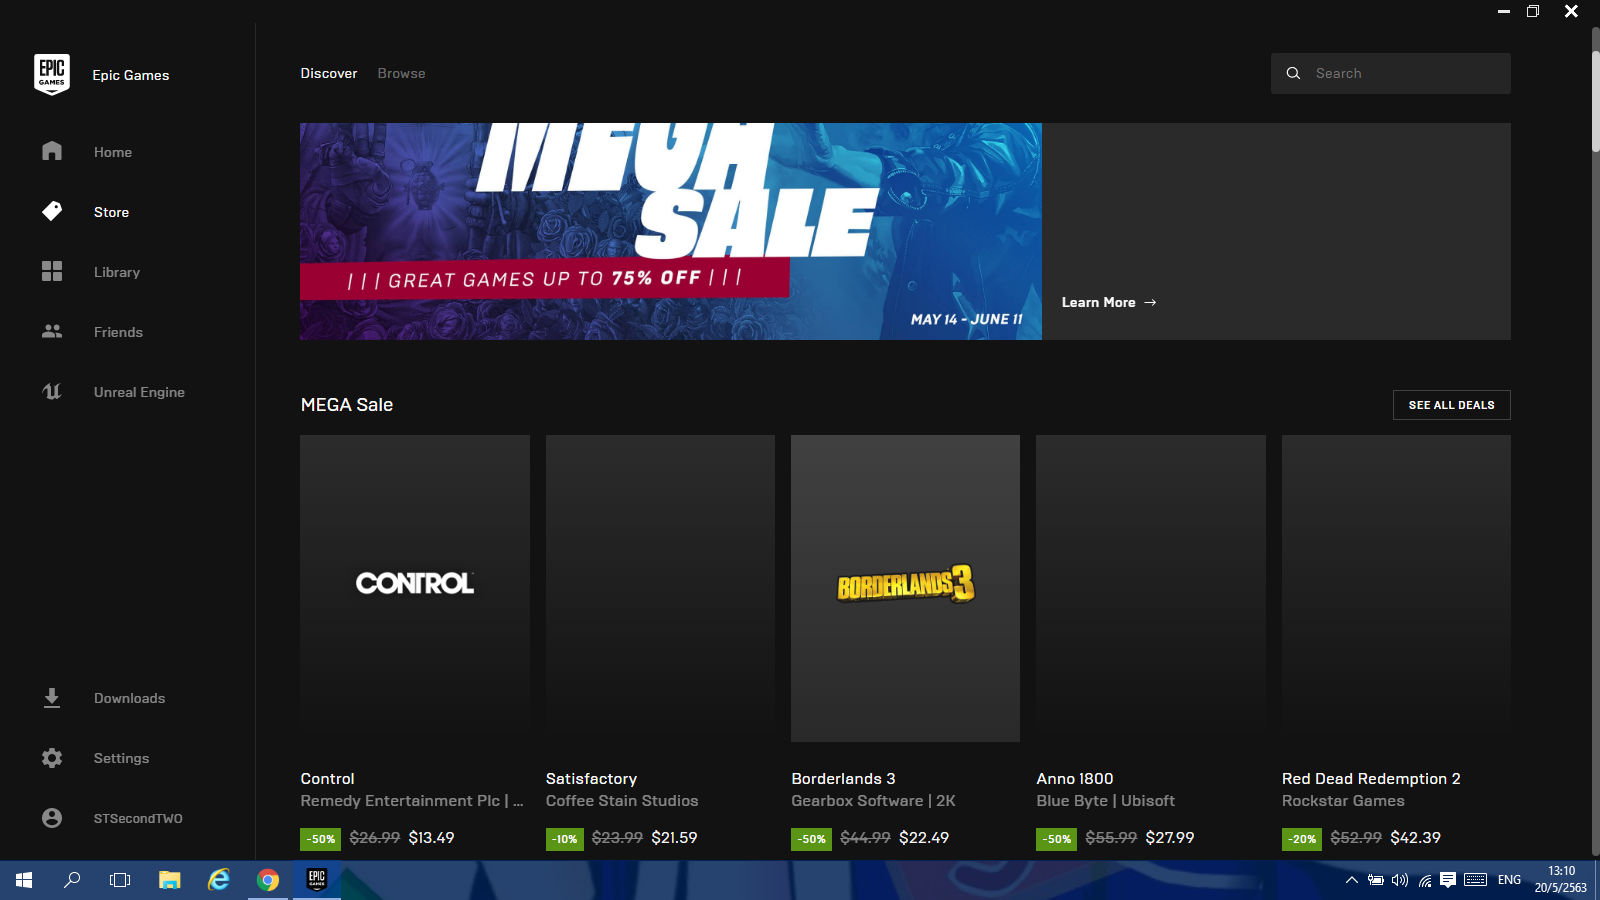Open Downloads from the sidebar
1600x900 pixels.
[128, 698]
